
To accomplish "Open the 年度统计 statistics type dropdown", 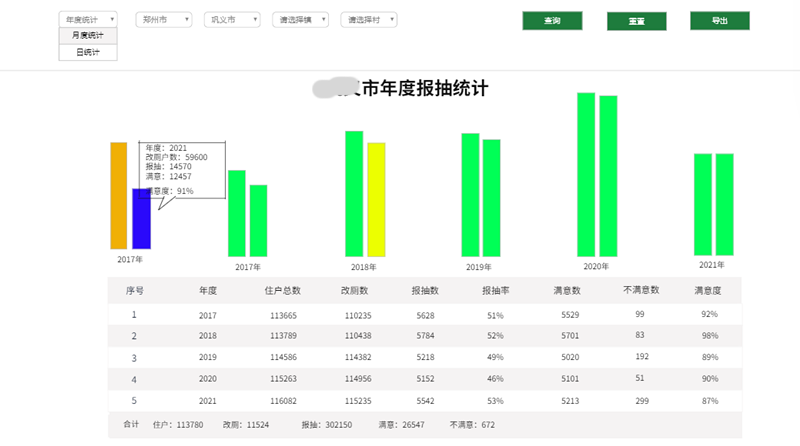I will [x=89, y=19].
